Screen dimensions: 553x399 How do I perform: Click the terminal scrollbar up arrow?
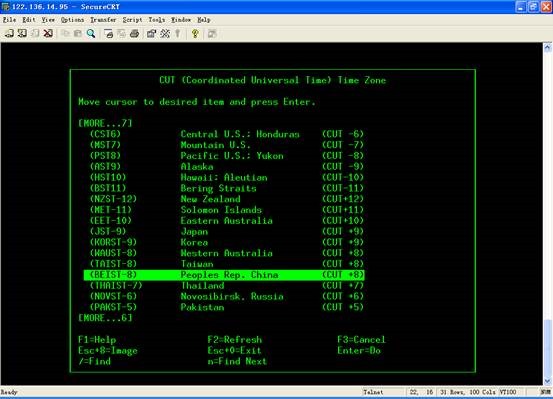click(547, 48)
